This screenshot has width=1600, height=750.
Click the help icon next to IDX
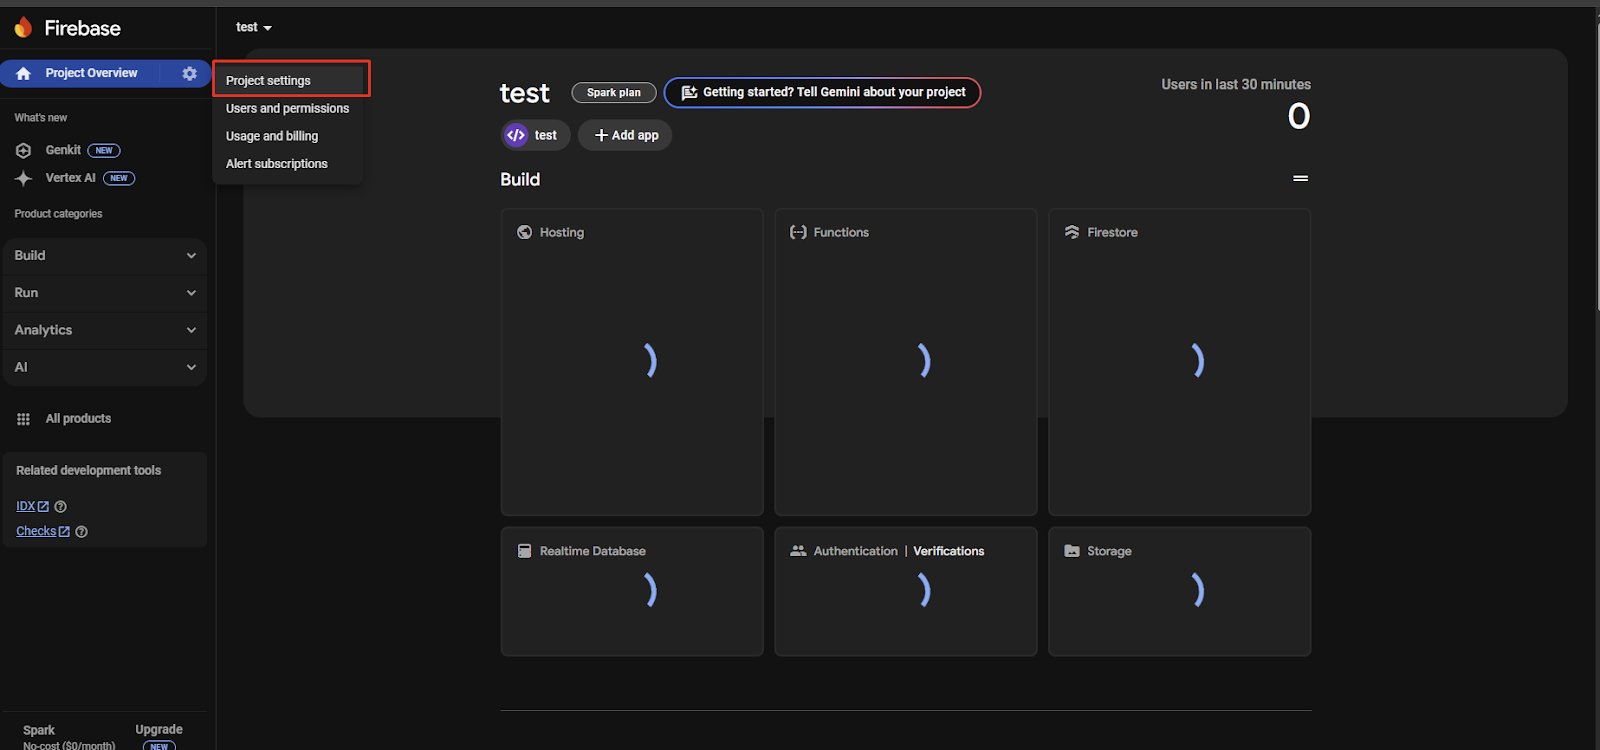coord(60,507)
